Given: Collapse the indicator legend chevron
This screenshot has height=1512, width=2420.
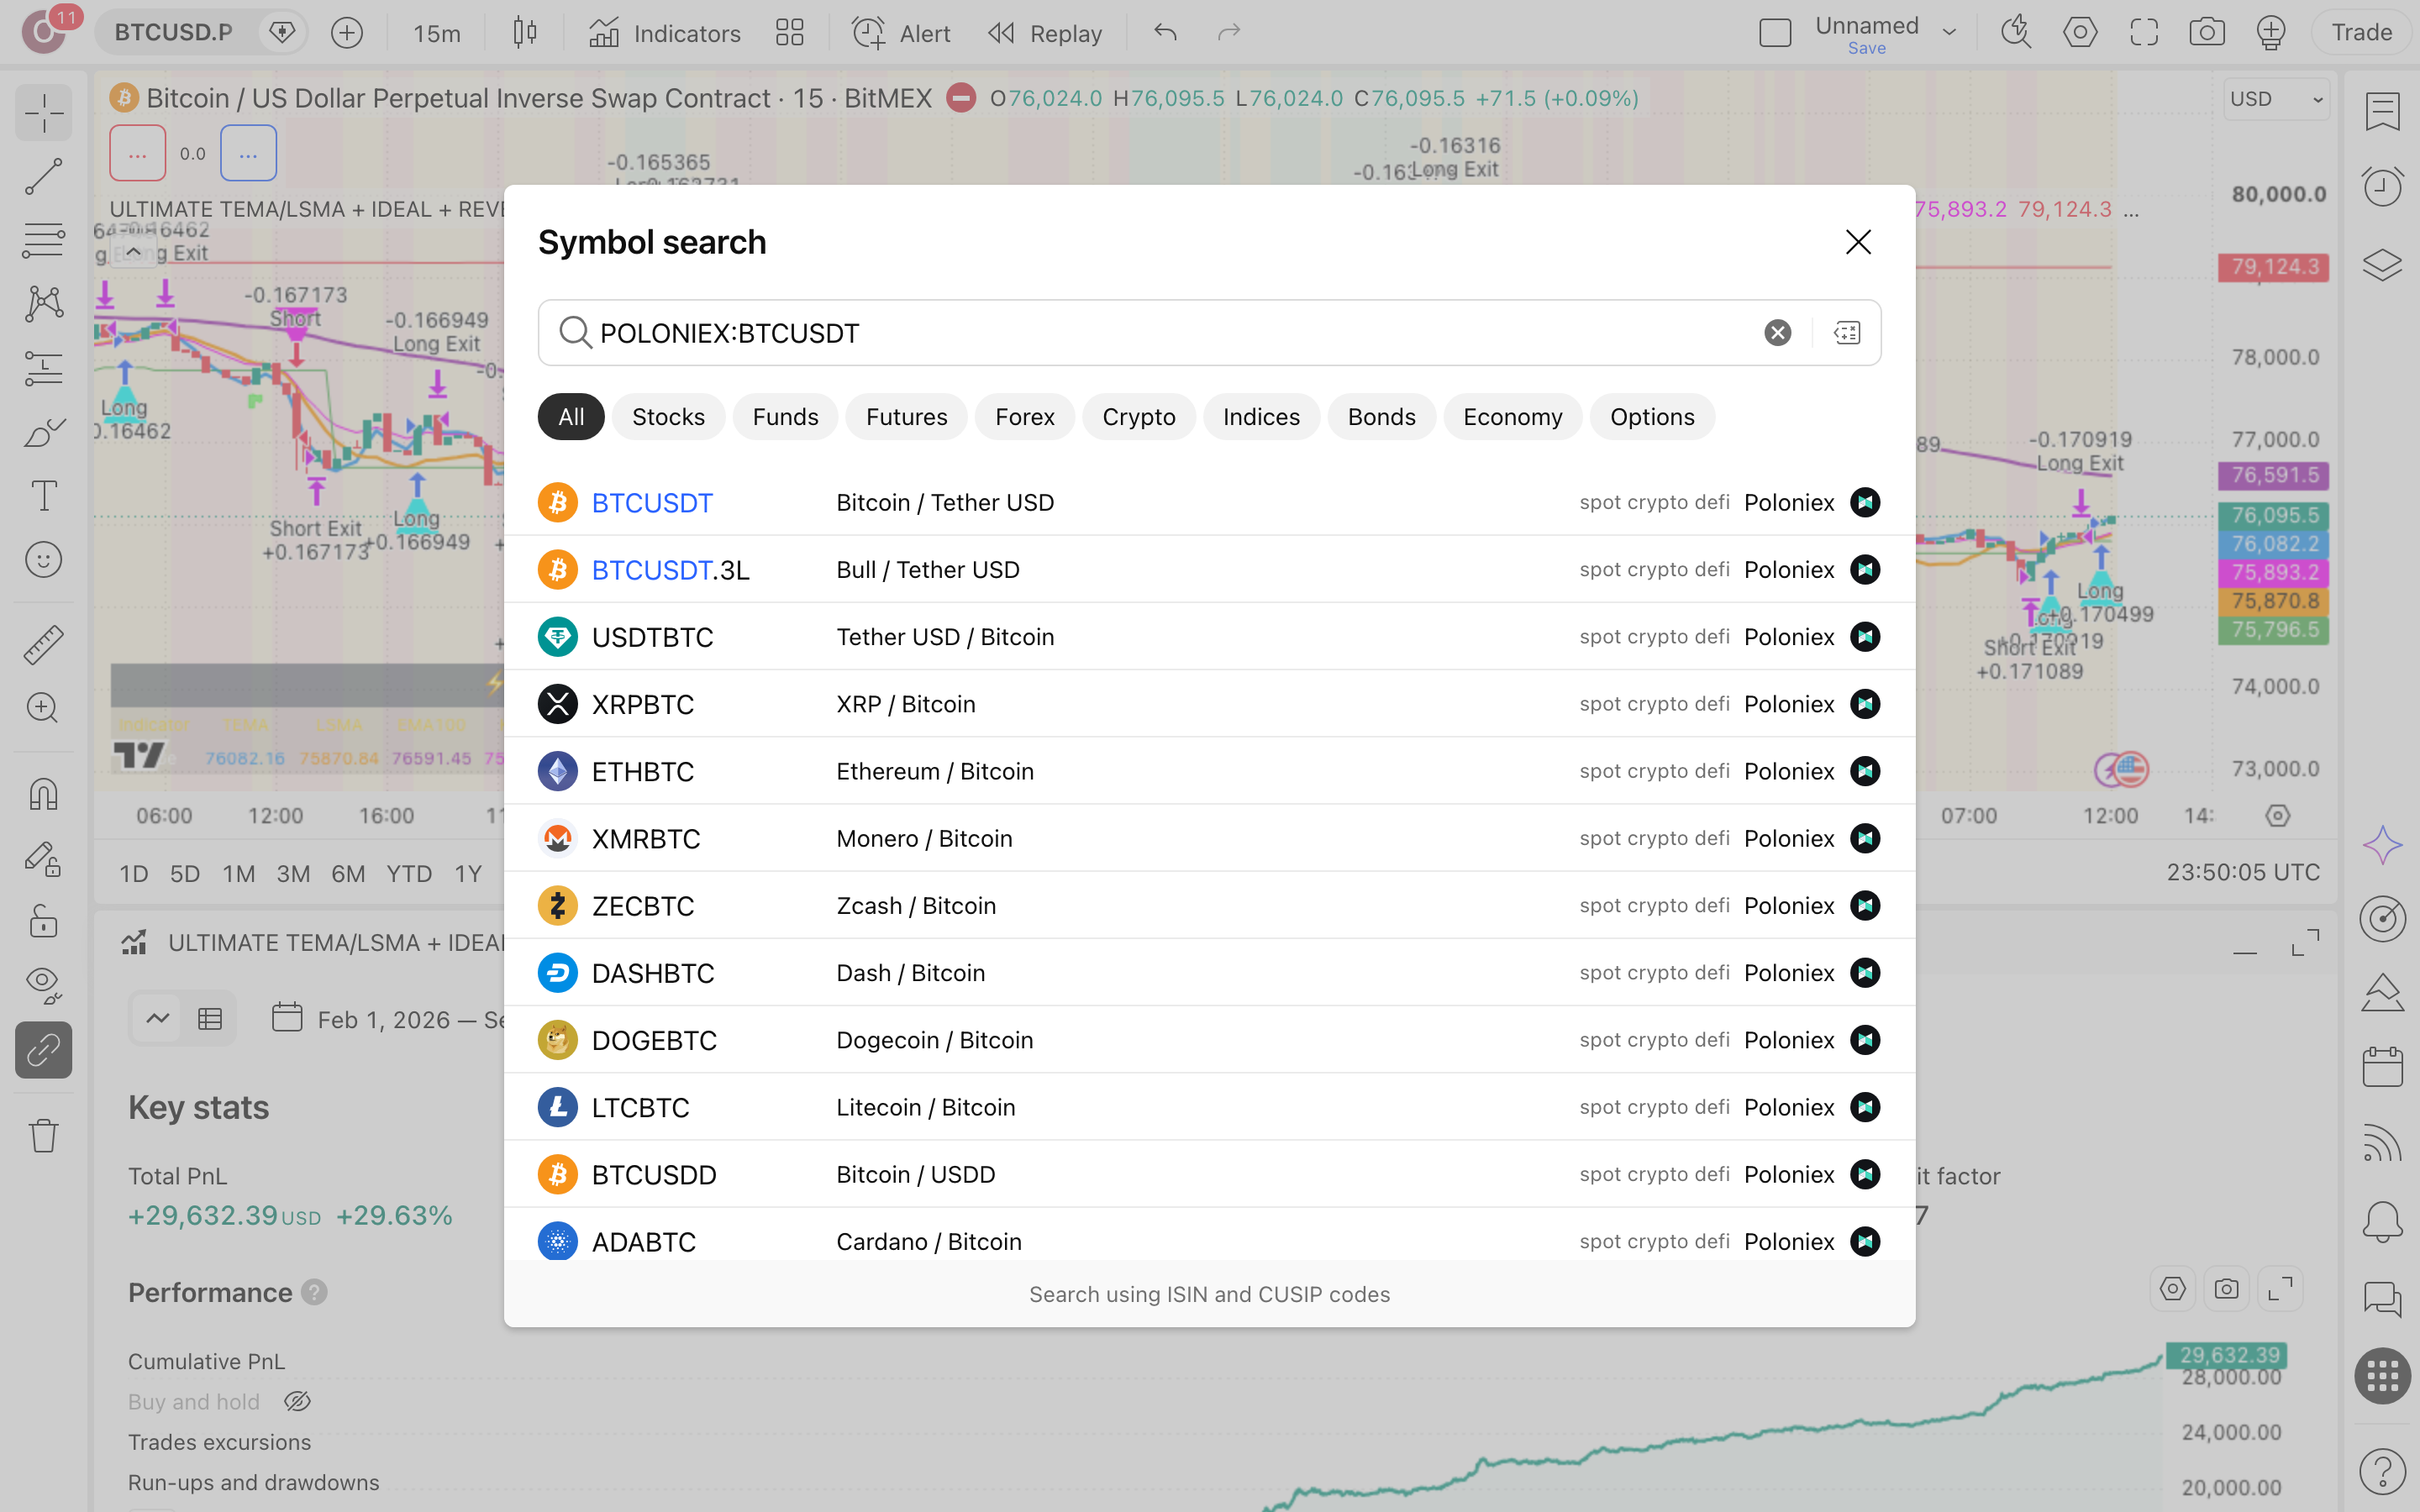Looking at the screenshot, I should tap(133, 252).
